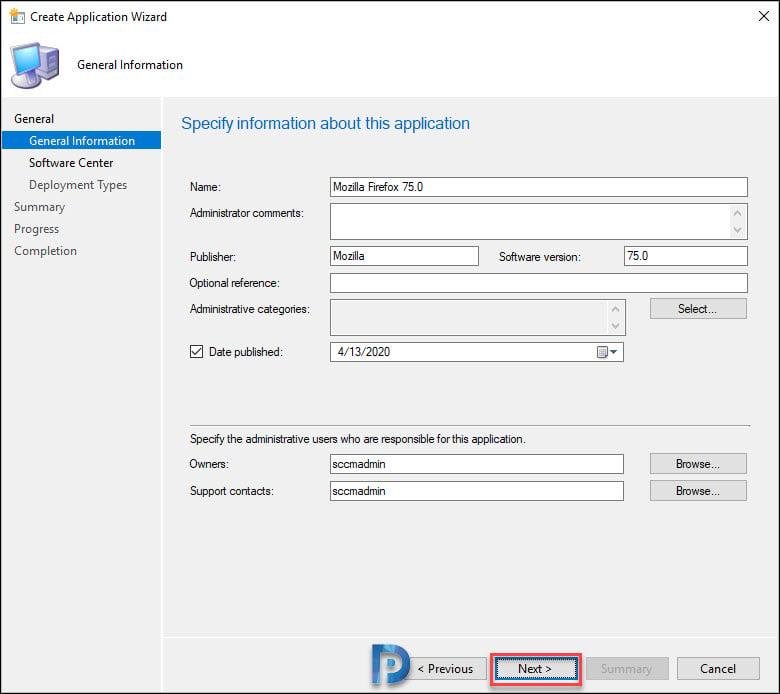Go to the Software Center page
The image size is (780, 694).
[x=71, y=163]
